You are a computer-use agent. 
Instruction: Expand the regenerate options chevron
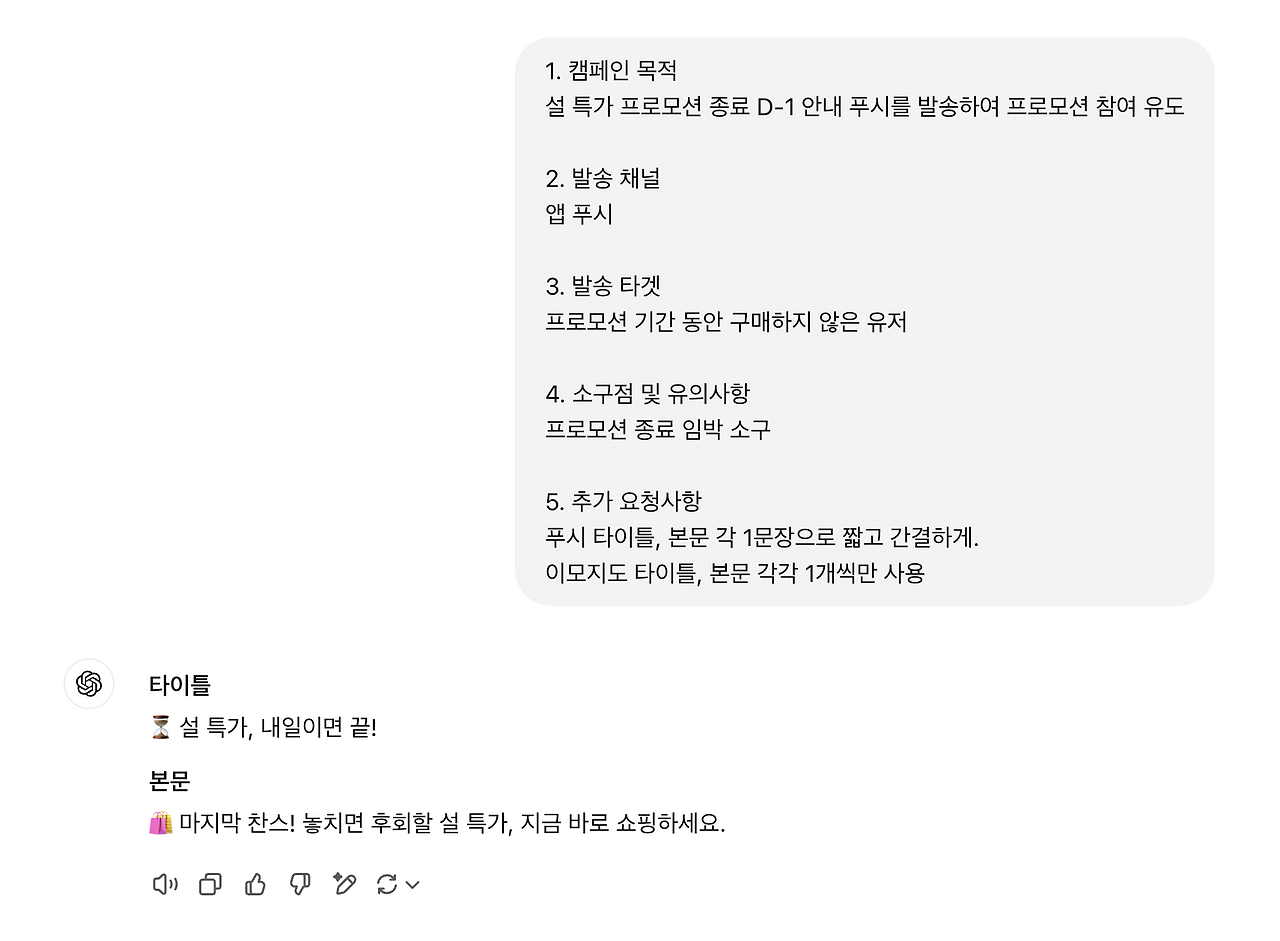tap(412, 886)
